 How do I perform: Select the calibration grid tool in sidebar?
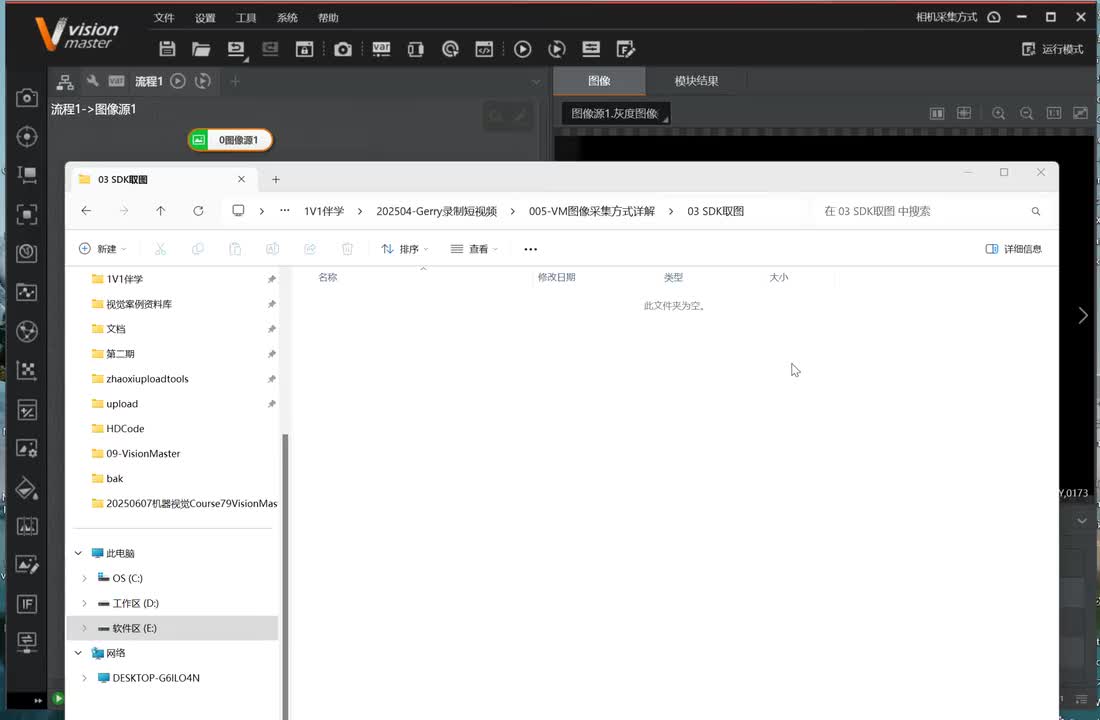tap(27, 370)
